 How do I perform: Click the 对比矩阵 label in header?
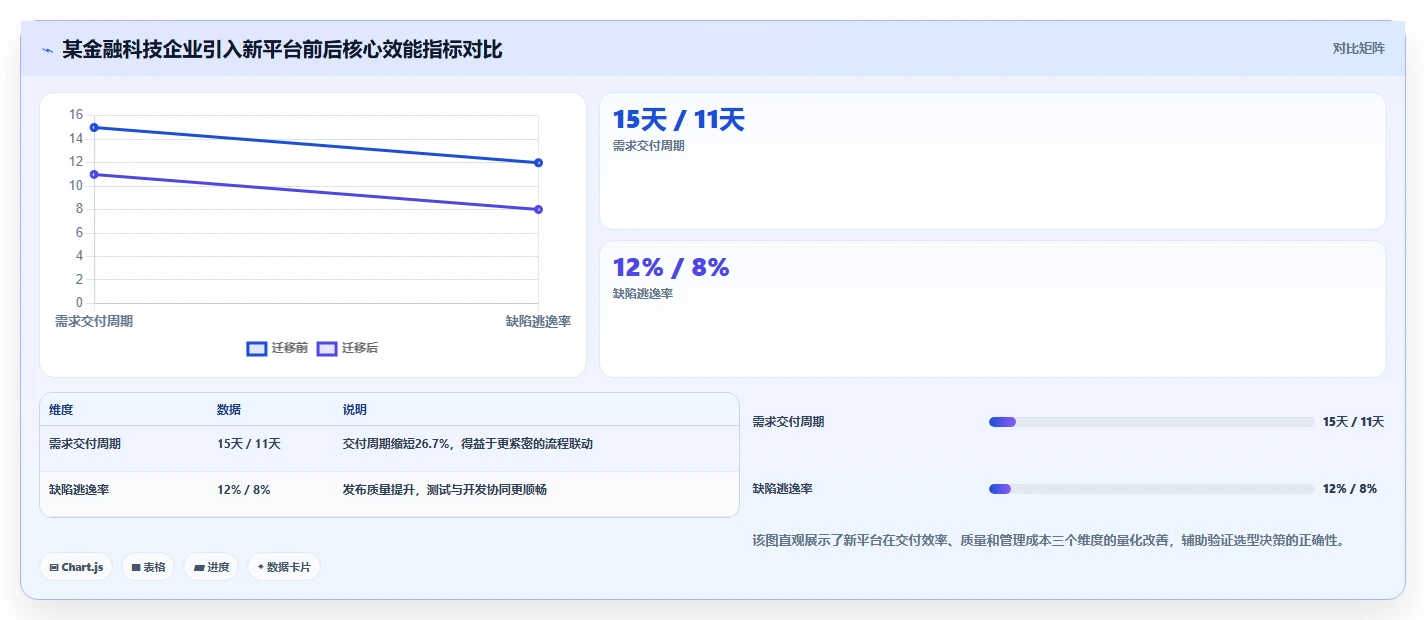coord(1358,48)
